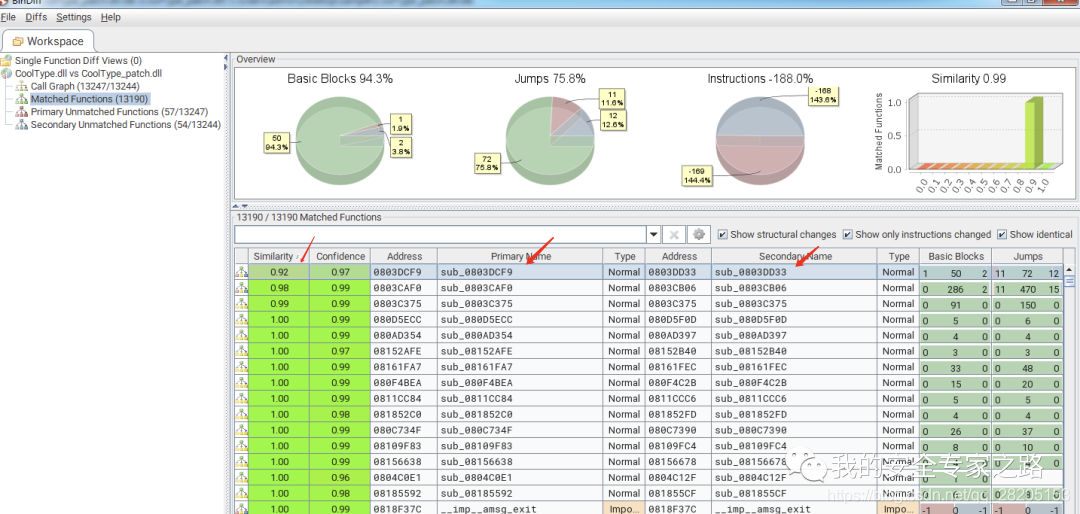Click the table scrollbar up arrow

[x=1069, y=269]
